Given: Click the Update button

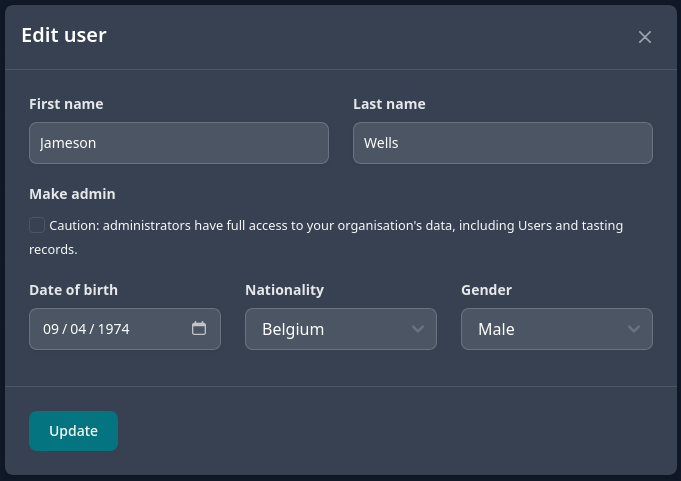Looking at the screenshot, I should click(73, 431).
